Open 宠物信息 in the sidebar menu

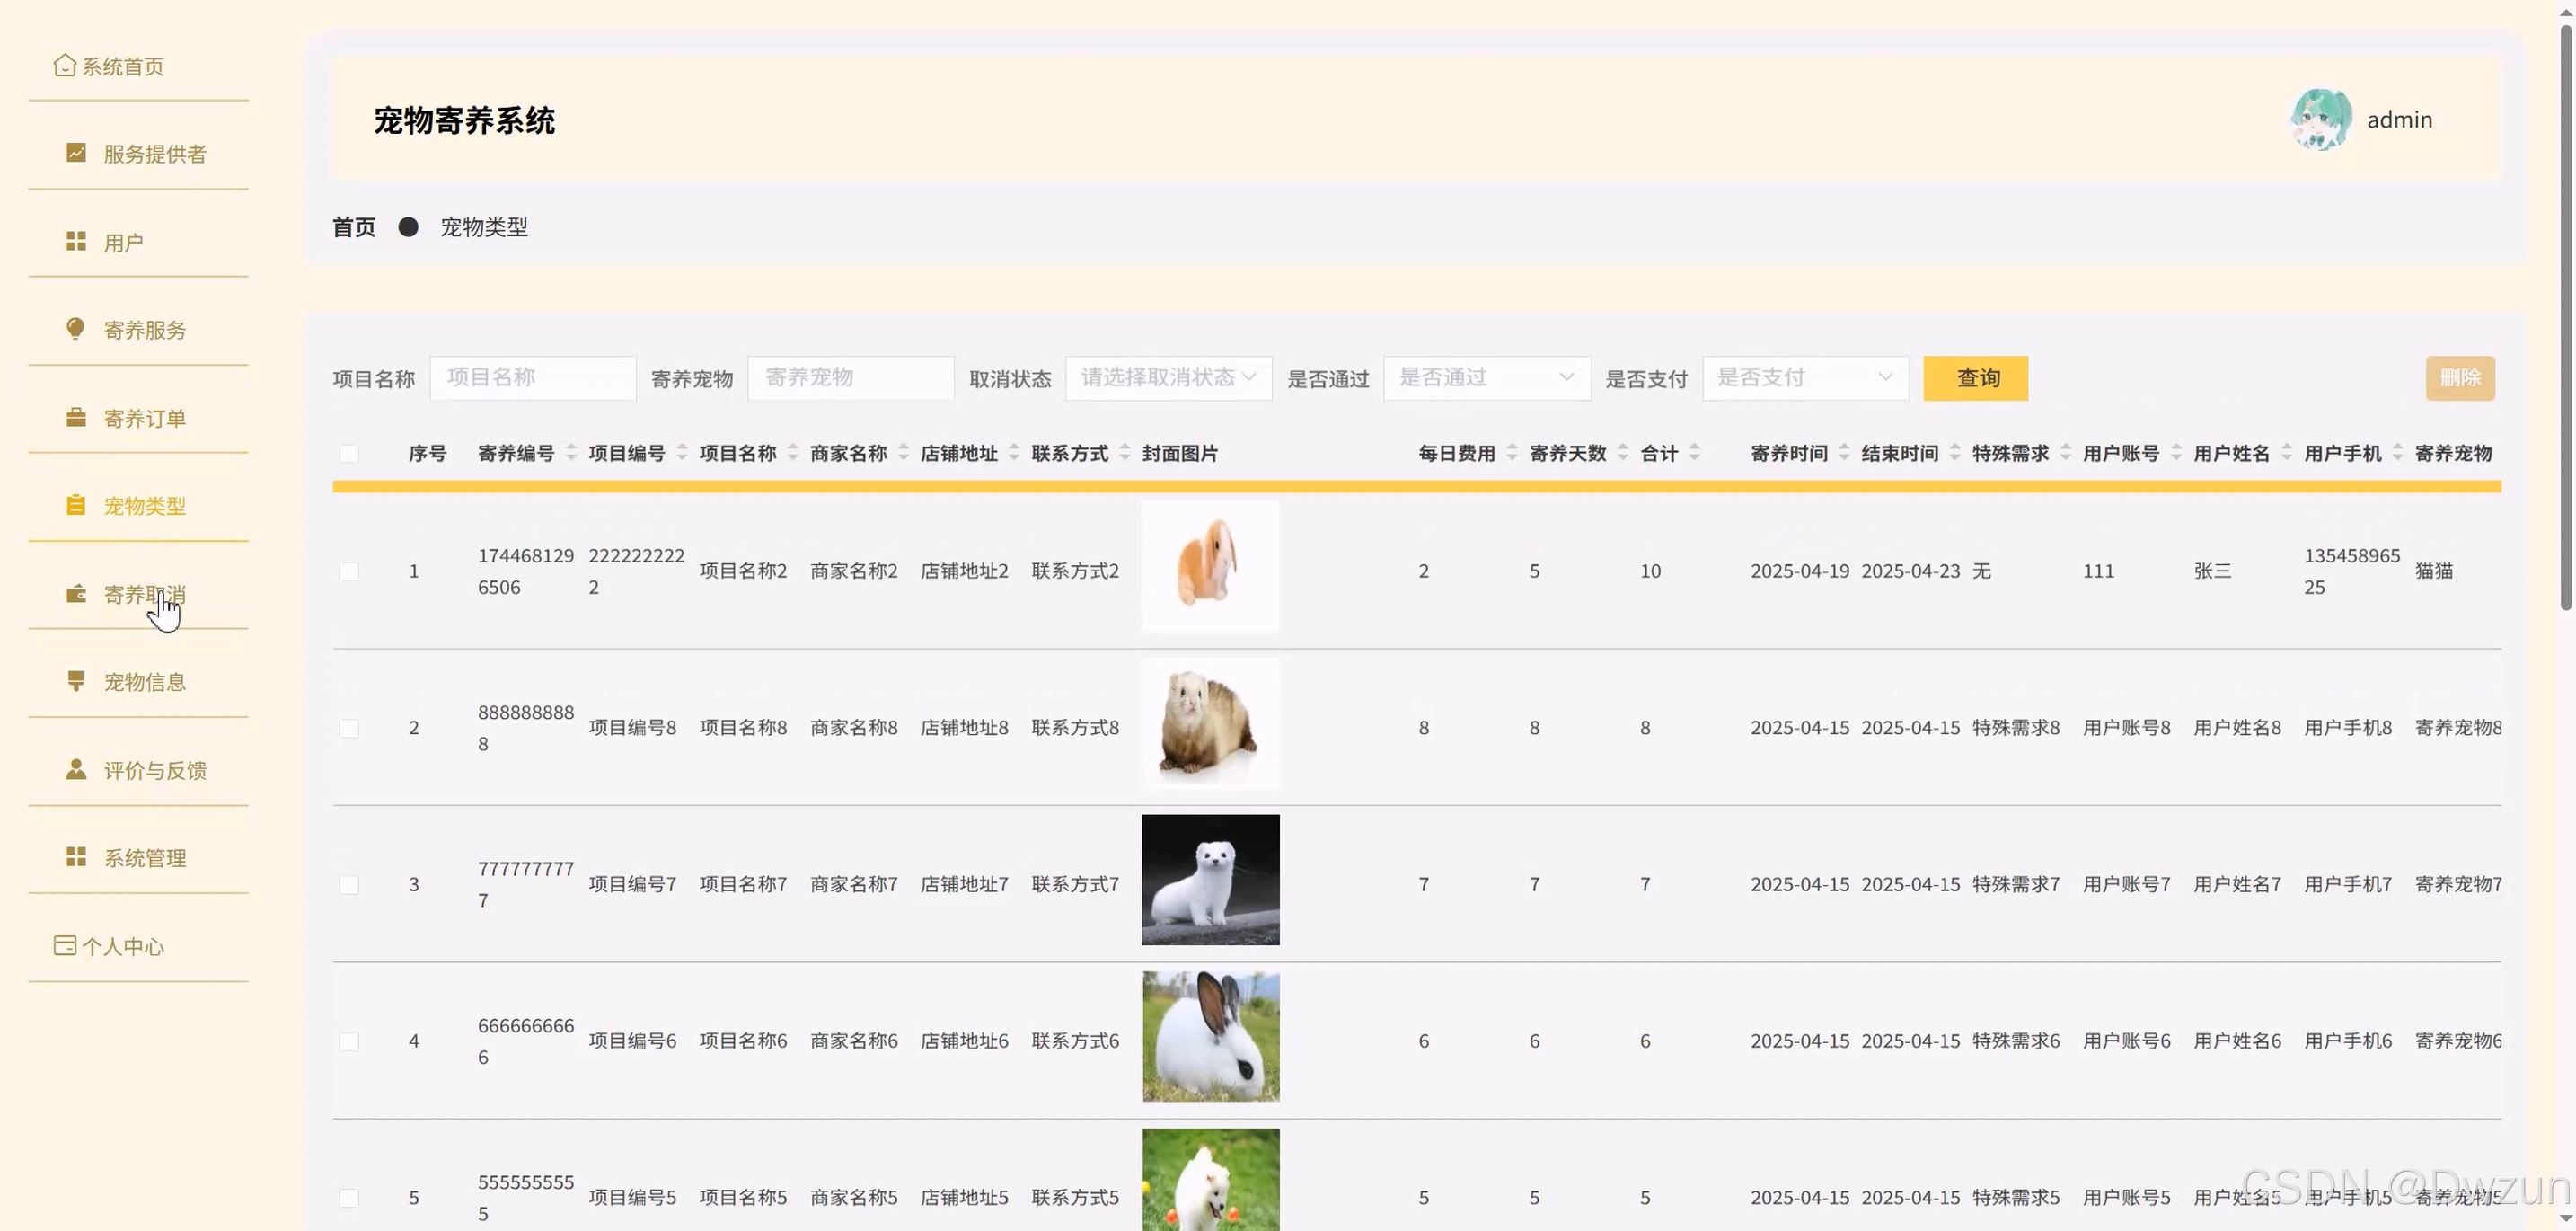pos(144,682)
